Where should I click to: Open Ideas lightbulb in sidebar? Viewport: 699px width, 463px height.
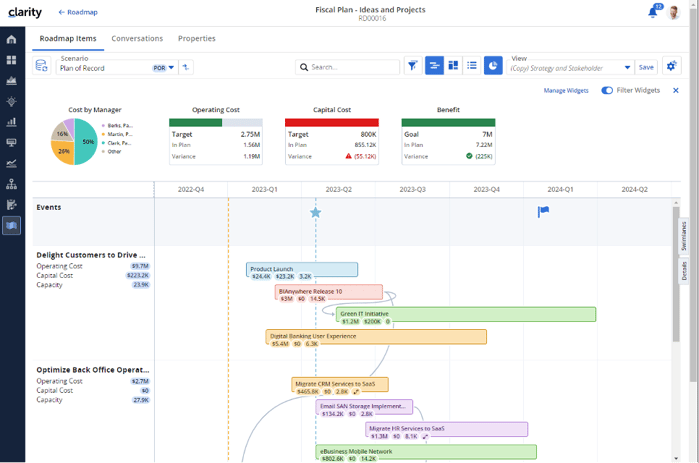(12, 102)
